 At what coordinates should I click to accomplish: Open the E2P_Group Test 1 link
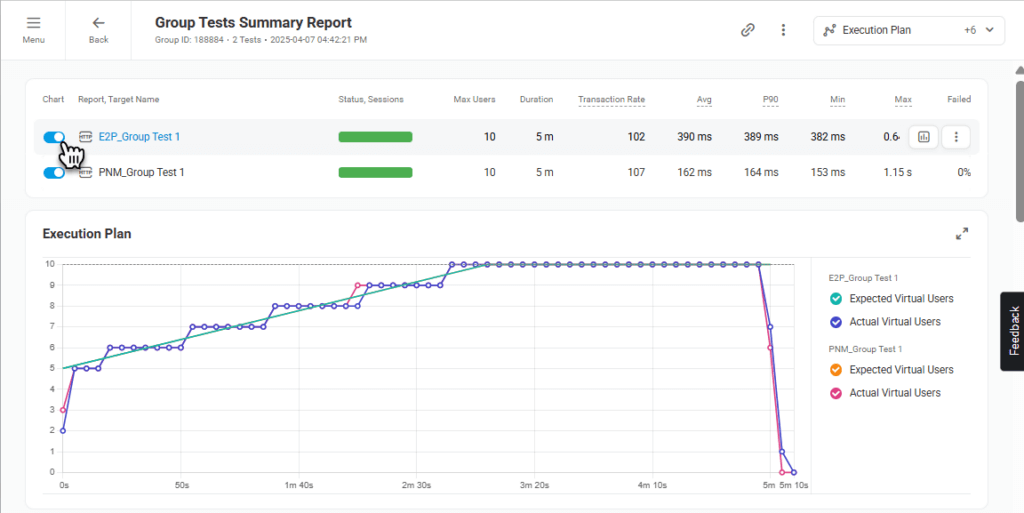[x=139, y=137]
